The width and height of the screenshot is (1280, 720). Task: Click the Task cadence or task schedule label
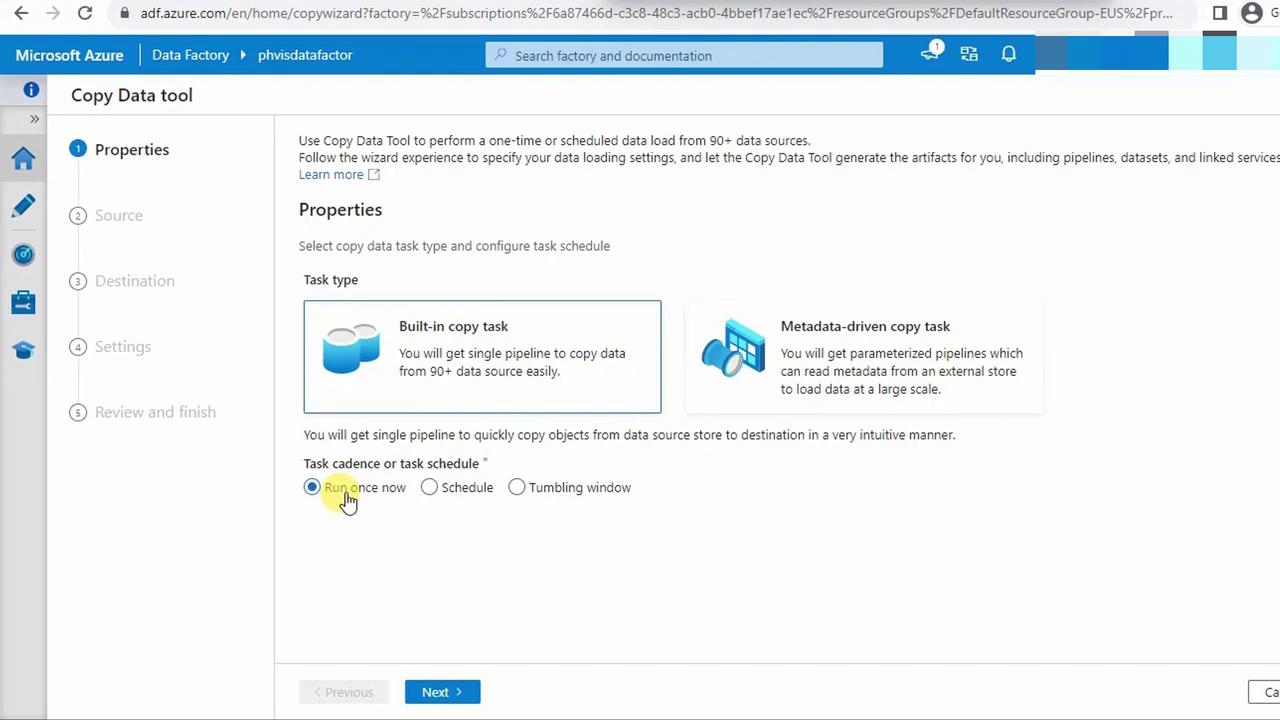point(391,464)
